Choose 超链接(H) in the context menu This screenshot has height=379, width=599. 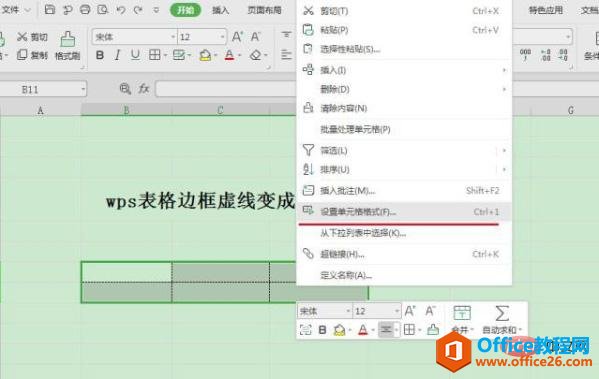click(x=404, y=254)
